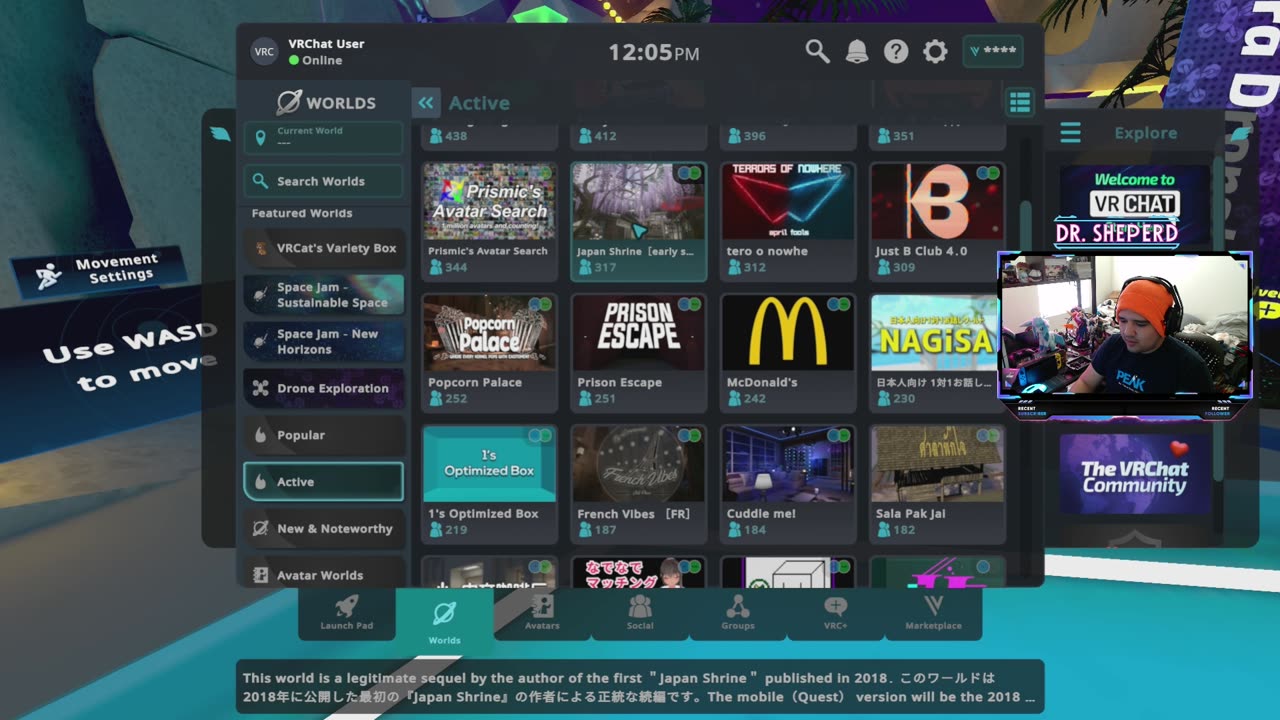
Task: Select Drone Exploration category
Action: click(x=323, y=388)
